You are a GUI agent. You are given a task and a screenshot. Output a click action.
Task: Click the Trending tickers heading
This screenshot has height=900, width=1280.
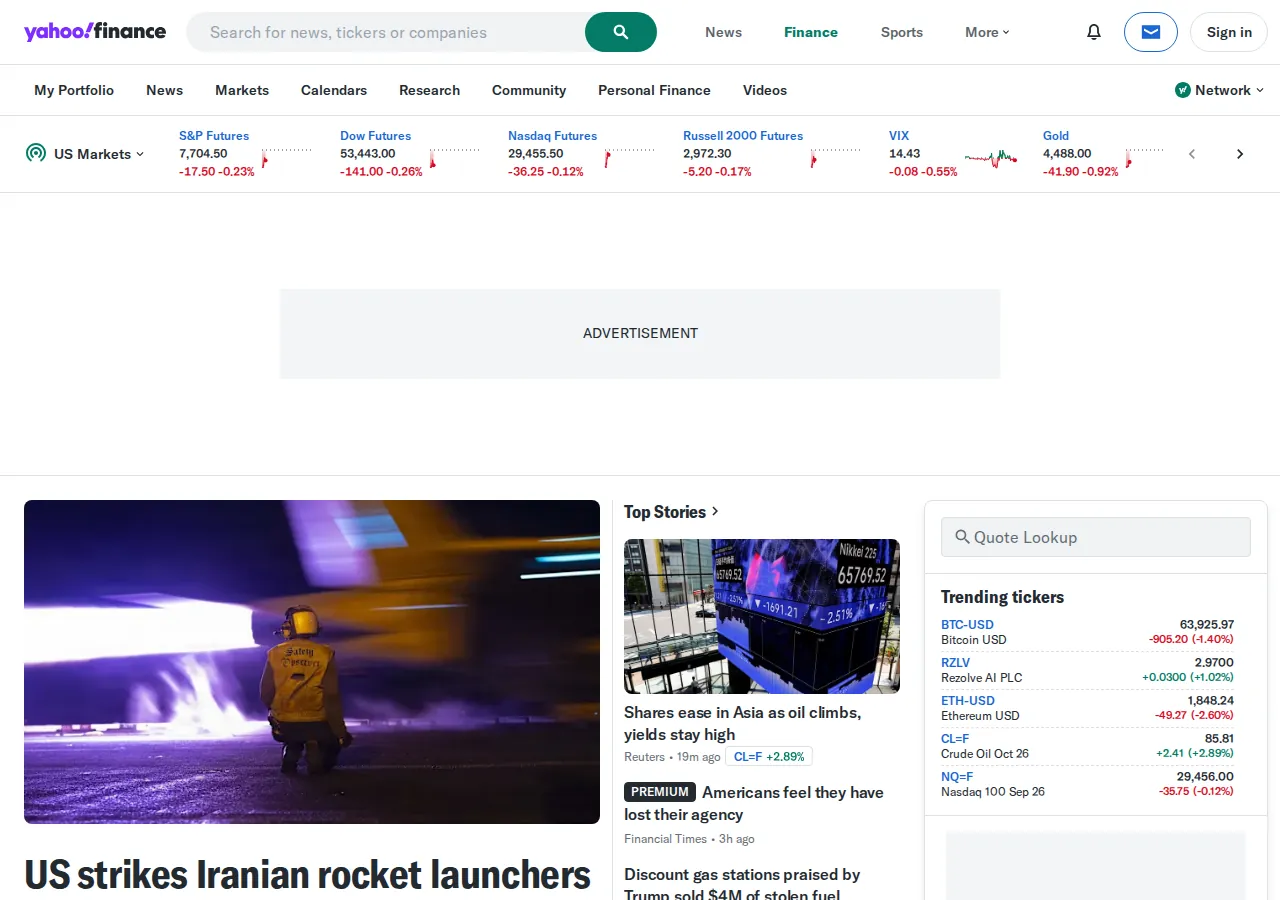tap(1002, 597)
